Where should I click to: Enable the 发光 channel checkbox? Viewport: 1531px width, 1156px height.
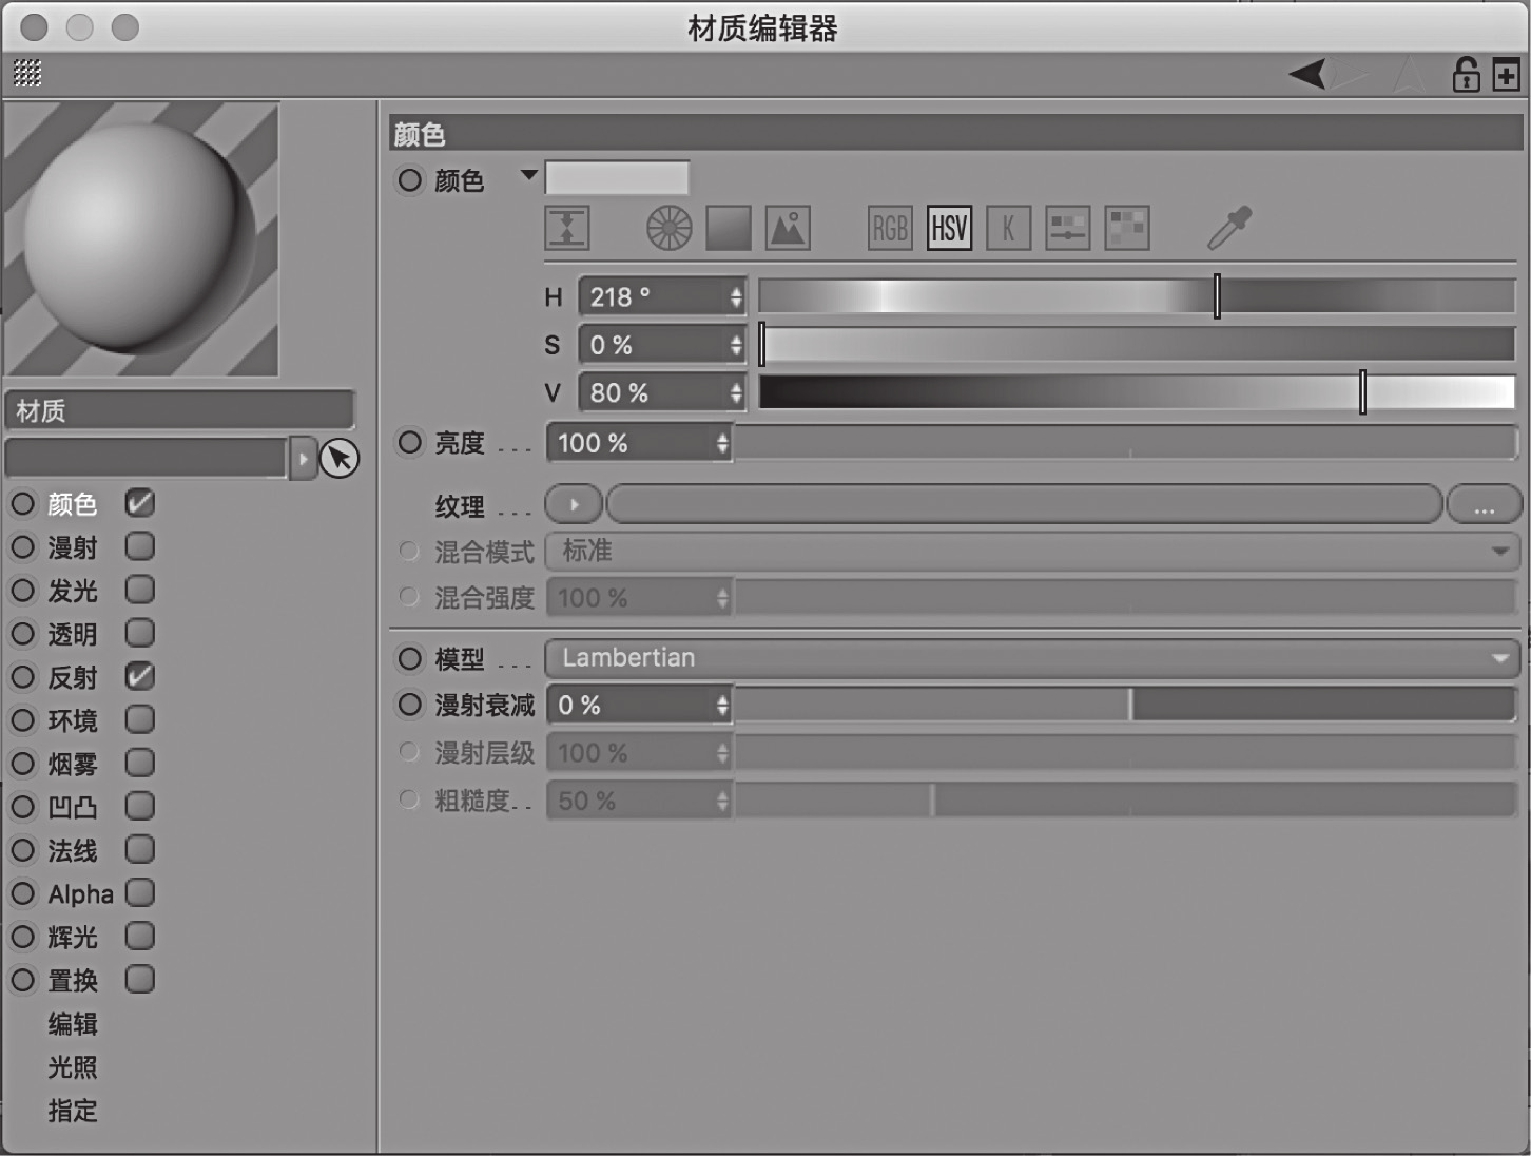[140, 589]
